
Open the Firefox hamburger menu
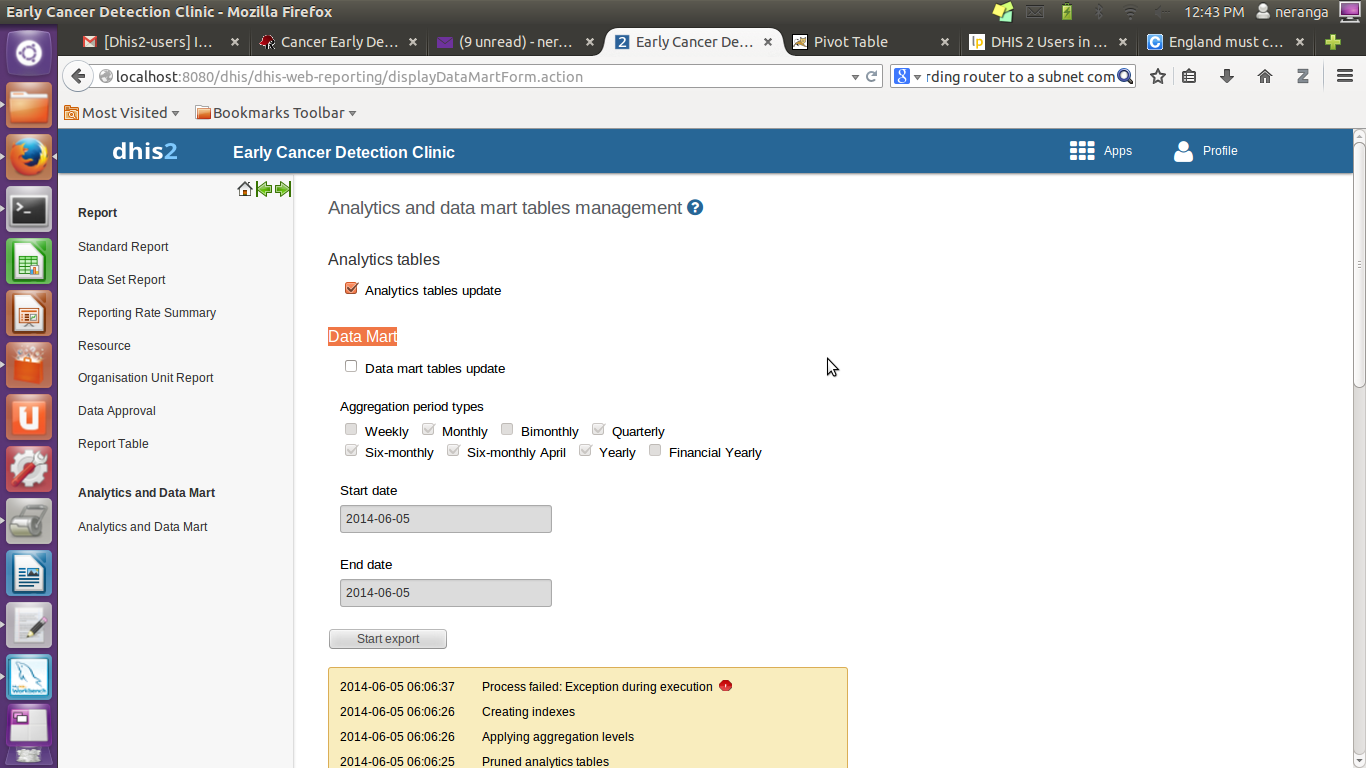click(x=1345, y=76)
